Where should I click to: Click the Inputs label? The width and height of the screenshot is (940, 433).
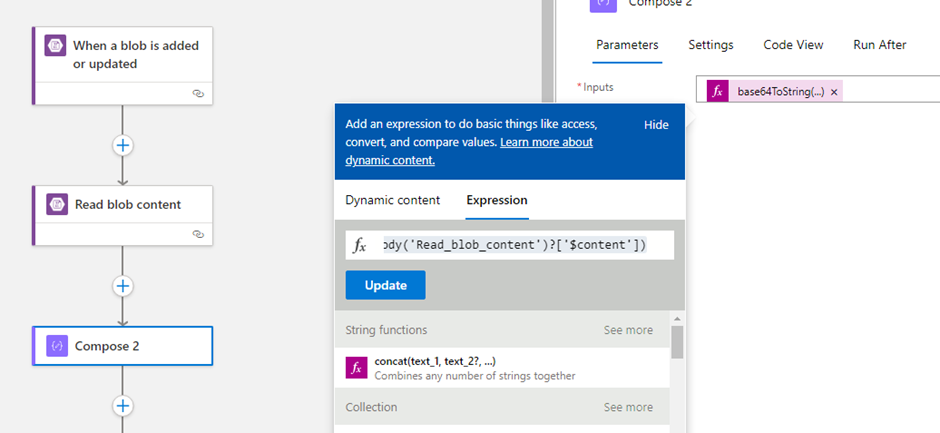point(598,87)
